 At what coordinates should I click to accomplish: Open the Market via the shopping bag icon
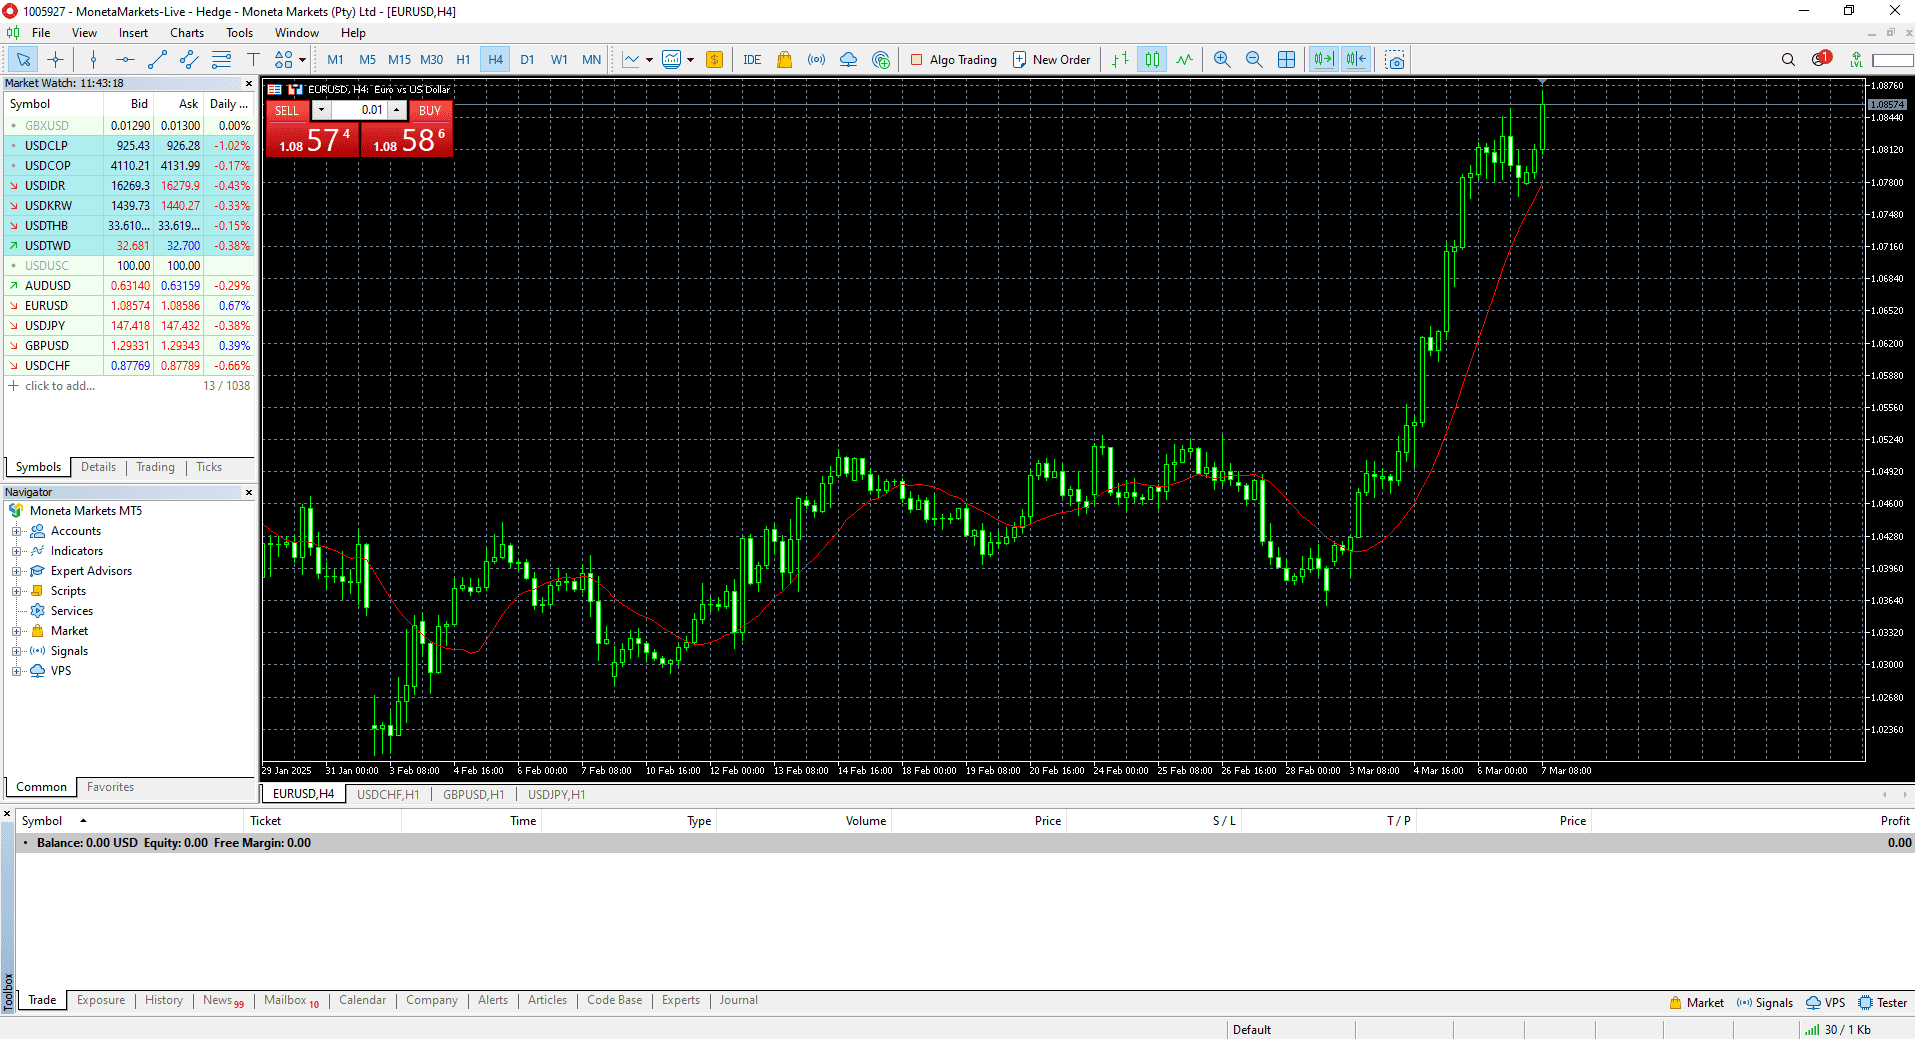tap(784, 59)
